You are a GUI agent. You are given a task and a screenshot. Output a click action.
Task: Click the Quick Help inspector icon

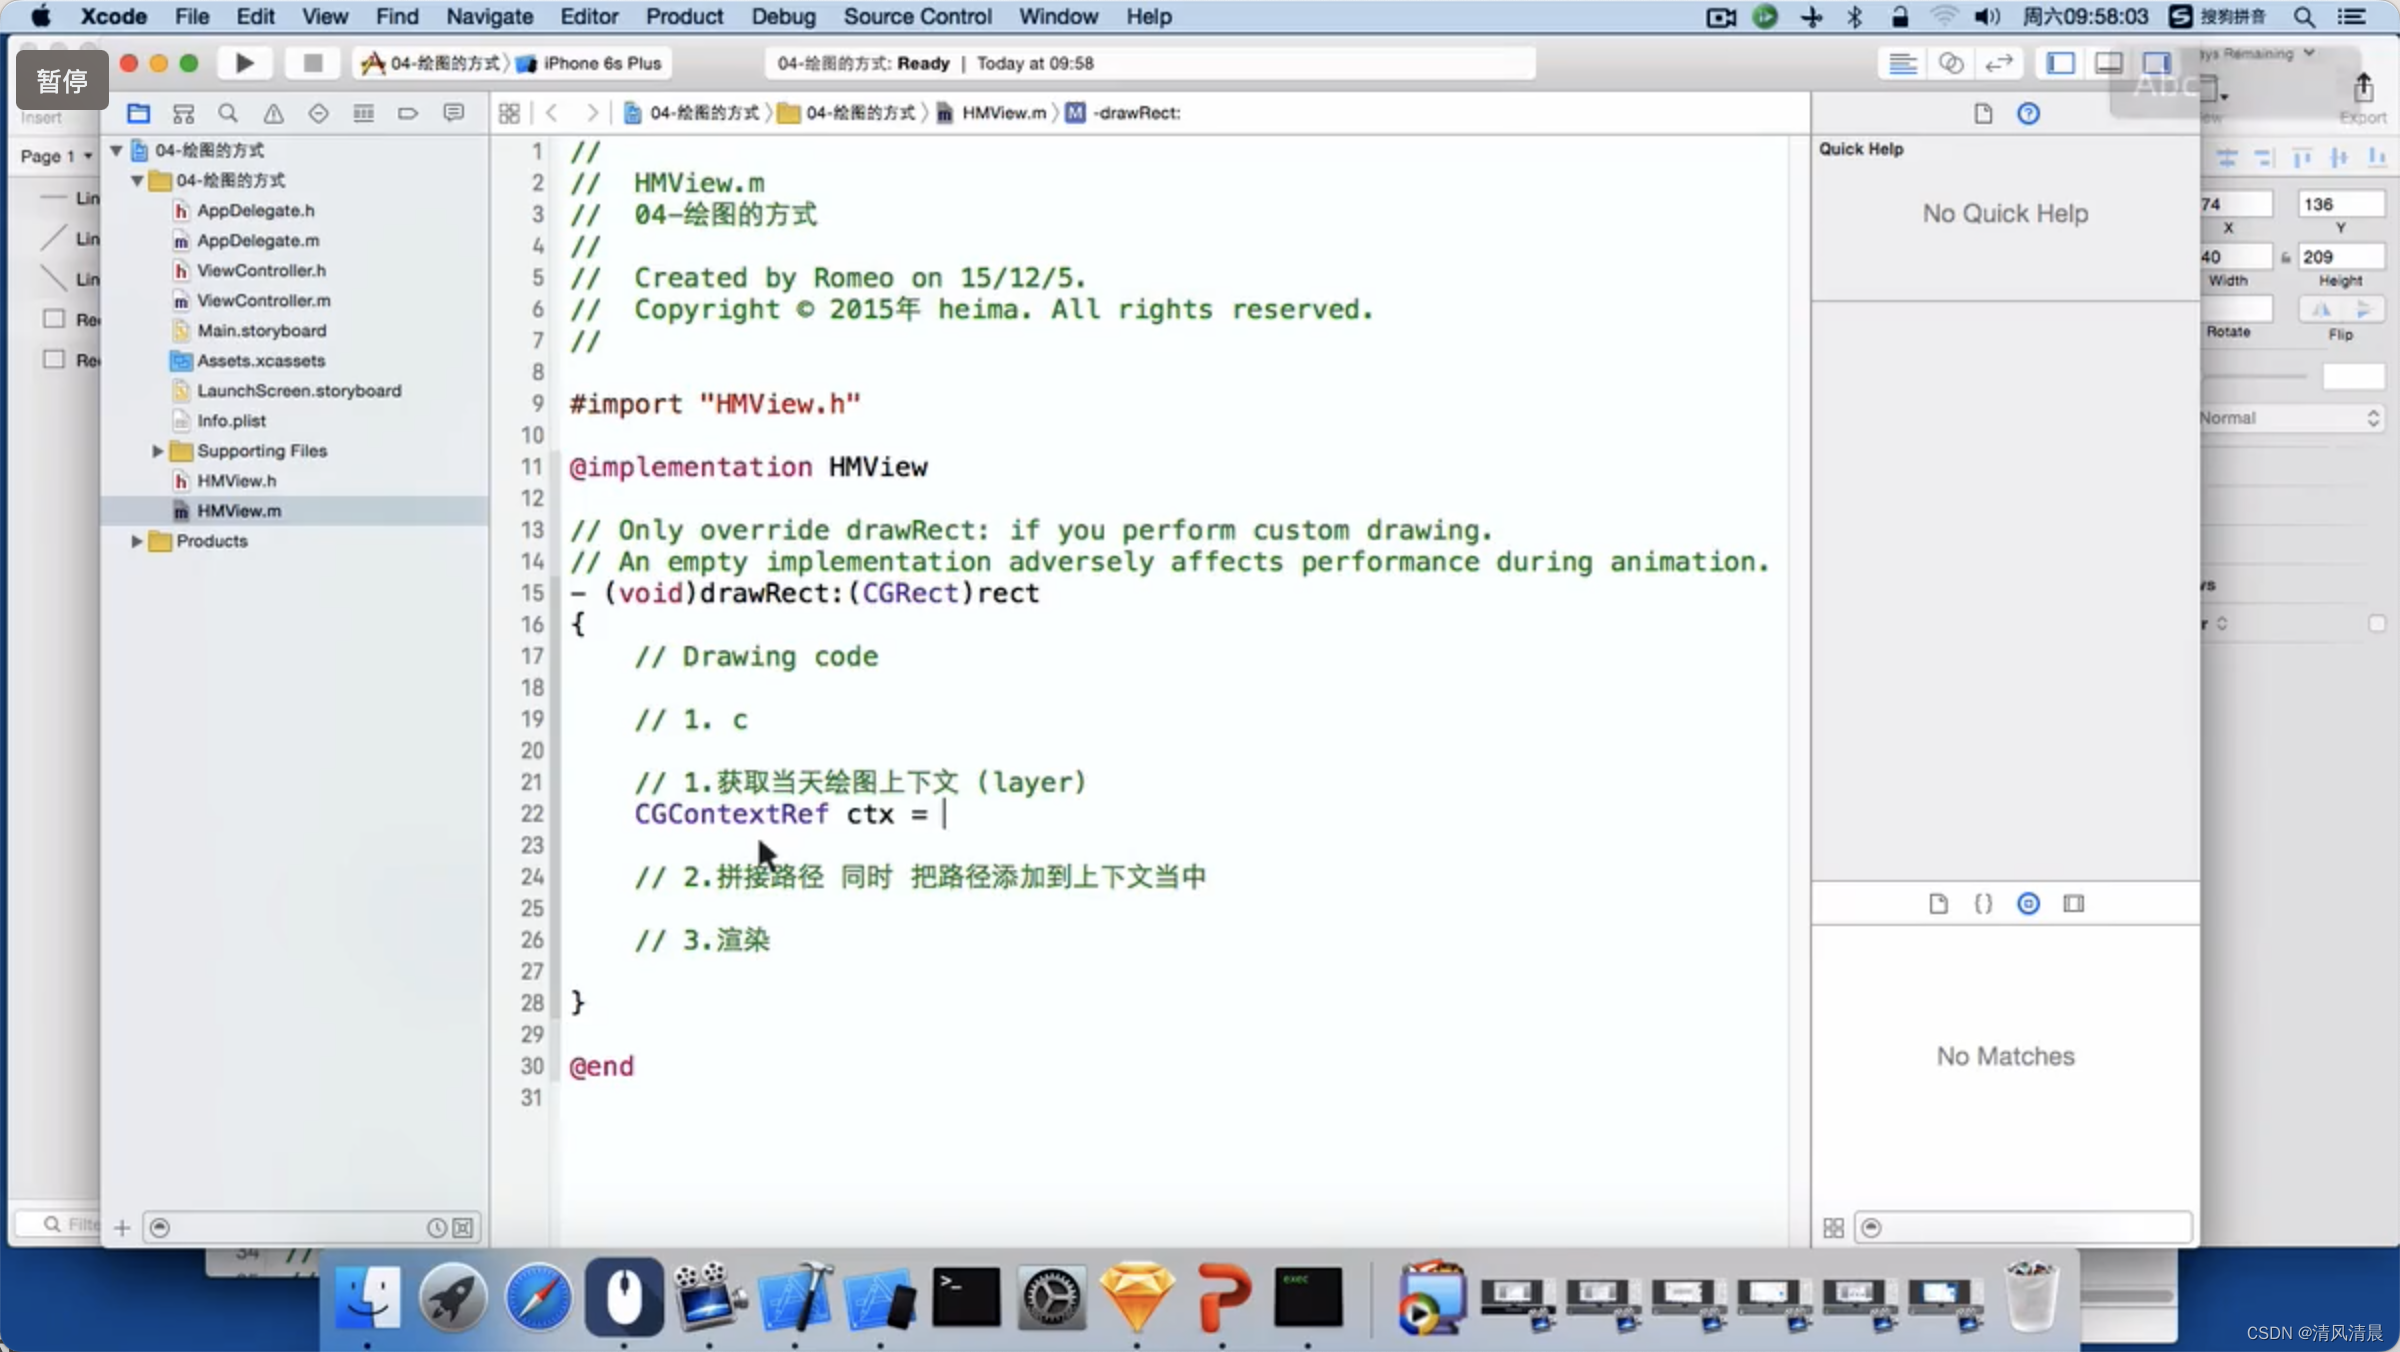click(x=2027, y=112)
